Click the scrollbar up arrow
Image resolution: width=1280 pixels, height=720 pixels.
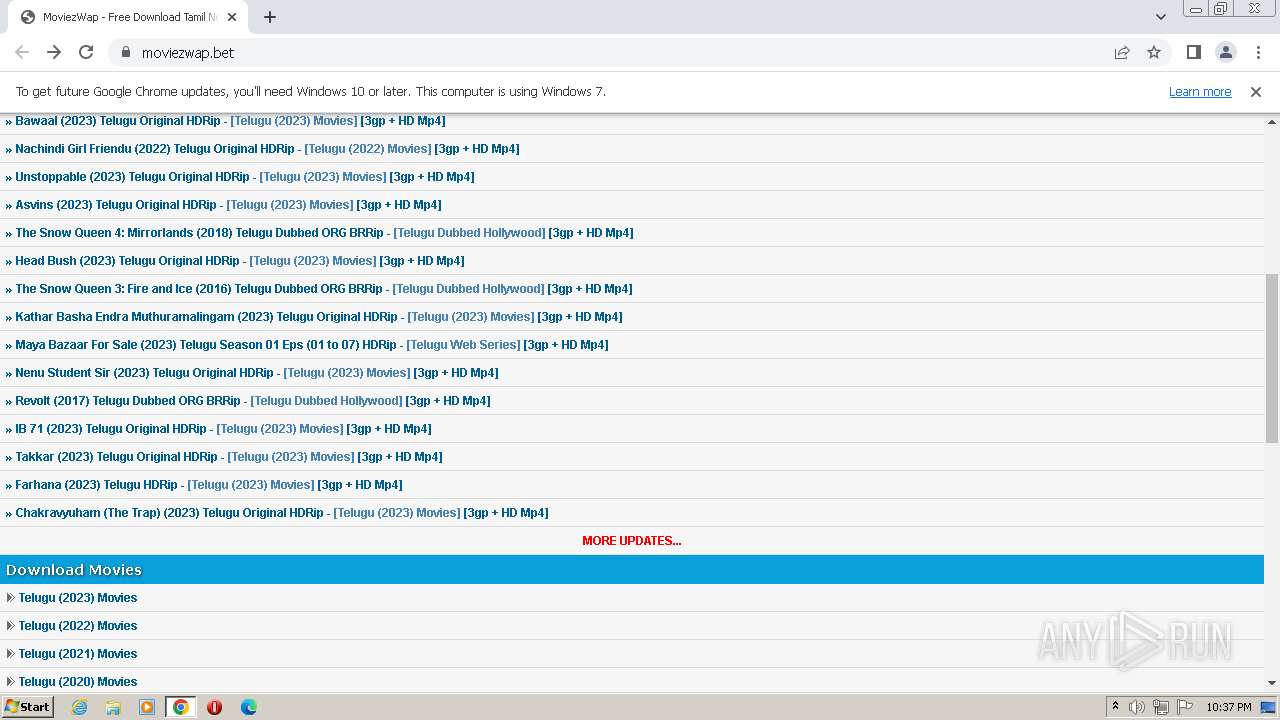click(x=1272, y=121)
